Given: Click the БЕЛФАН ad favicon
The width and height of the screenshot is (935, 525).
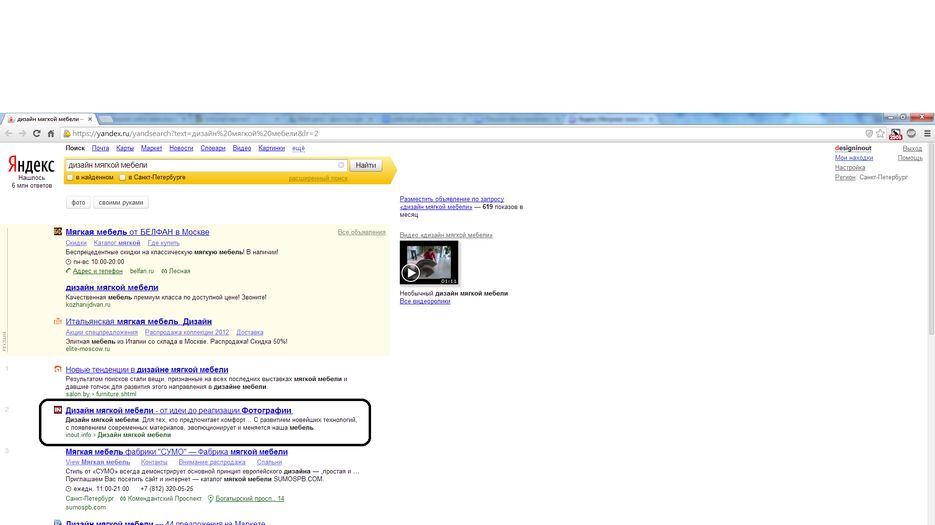Looking at the screenshot, I should tap(58, 231).
